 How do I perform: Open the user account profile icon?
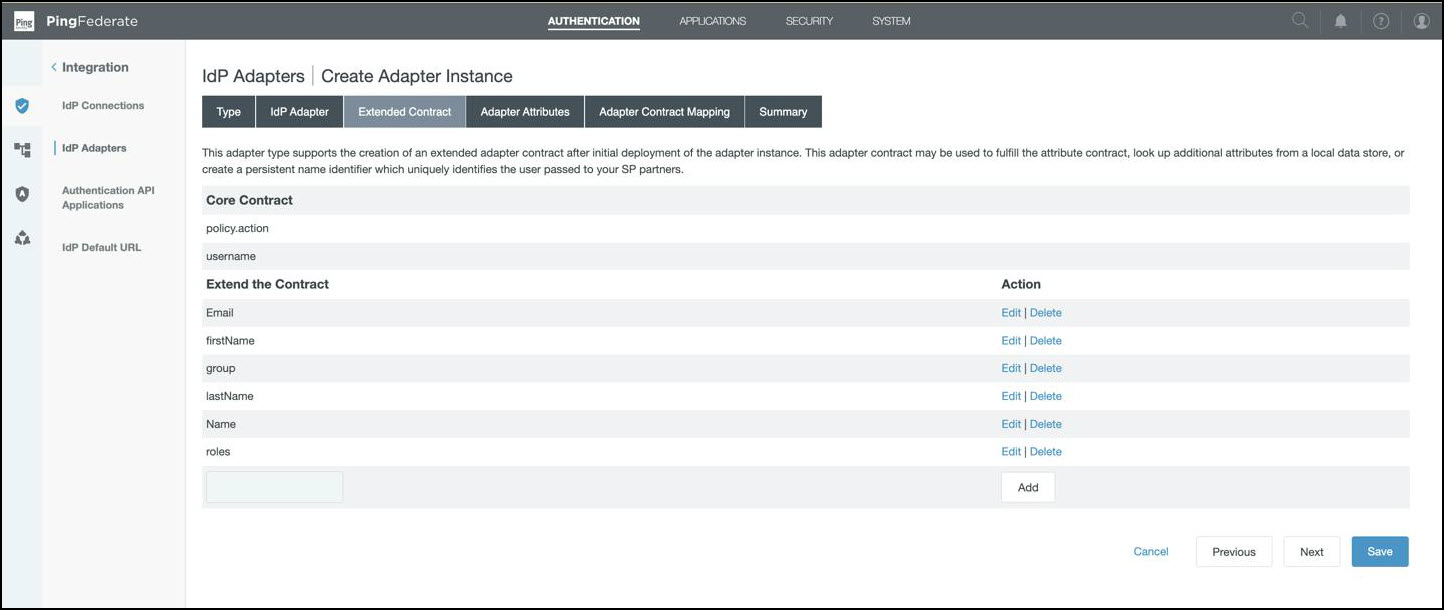[x=1421, y=21]
